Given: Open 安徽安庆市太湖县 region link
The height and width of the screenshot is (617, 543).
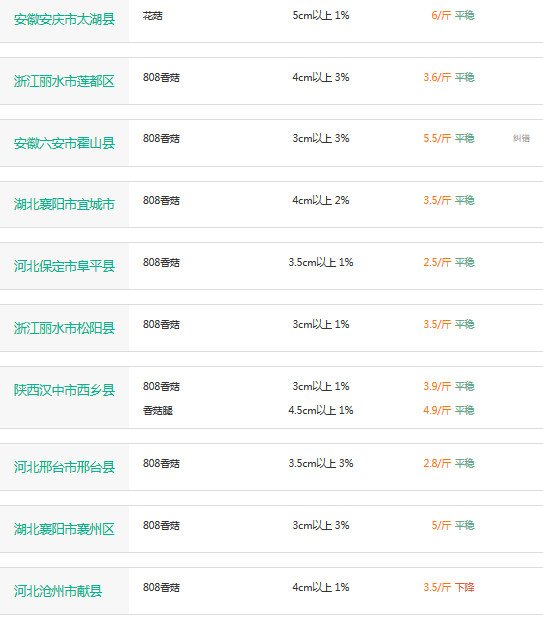Looking at the screenshot, I should pyautogui.click(x=64, y=19).
